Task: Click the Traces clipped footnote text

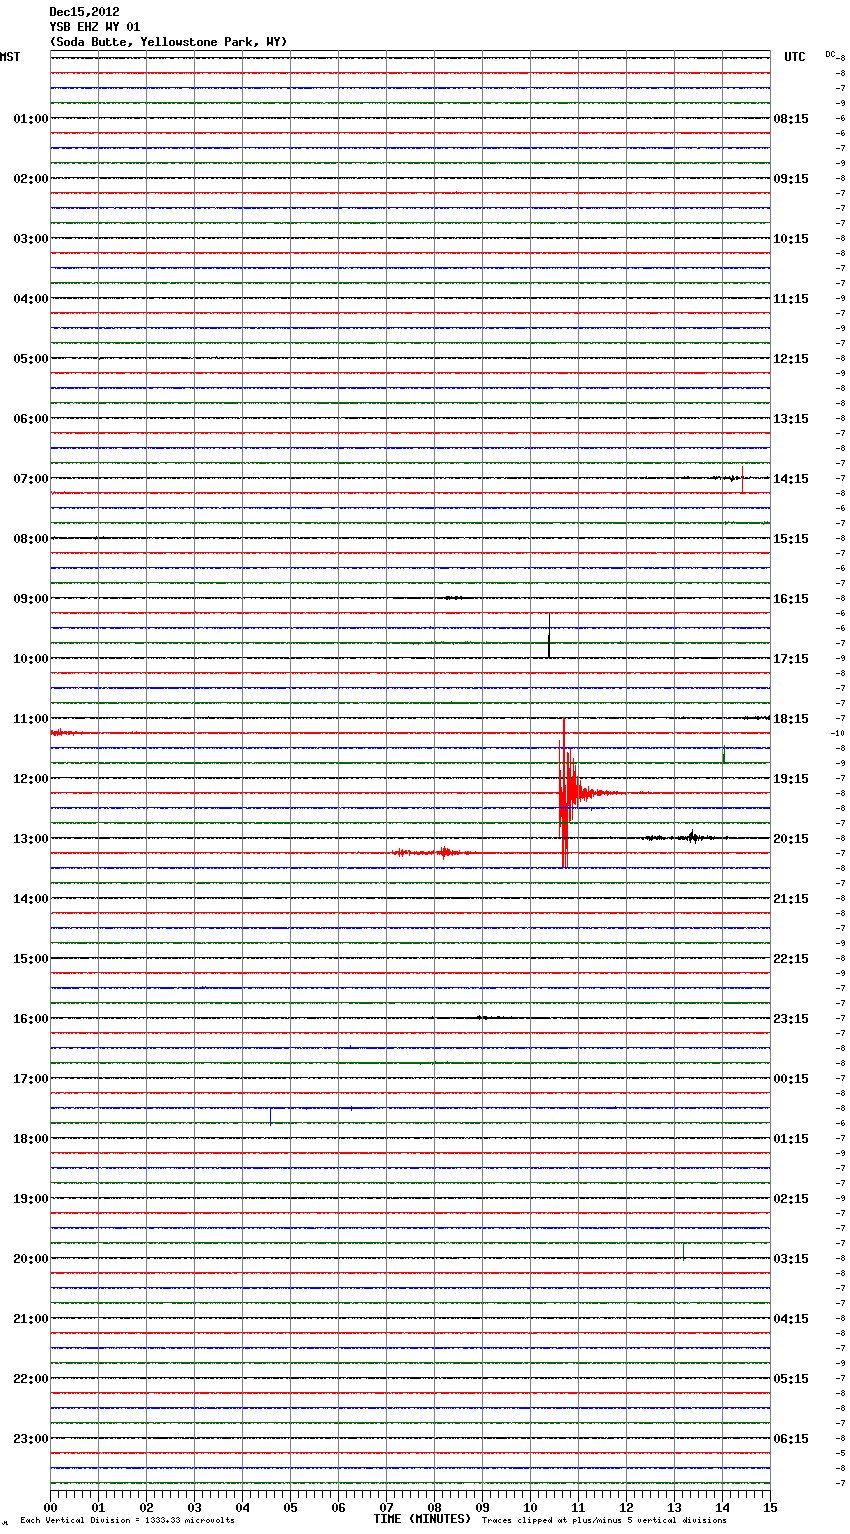Action: [x=604, y=1520]
